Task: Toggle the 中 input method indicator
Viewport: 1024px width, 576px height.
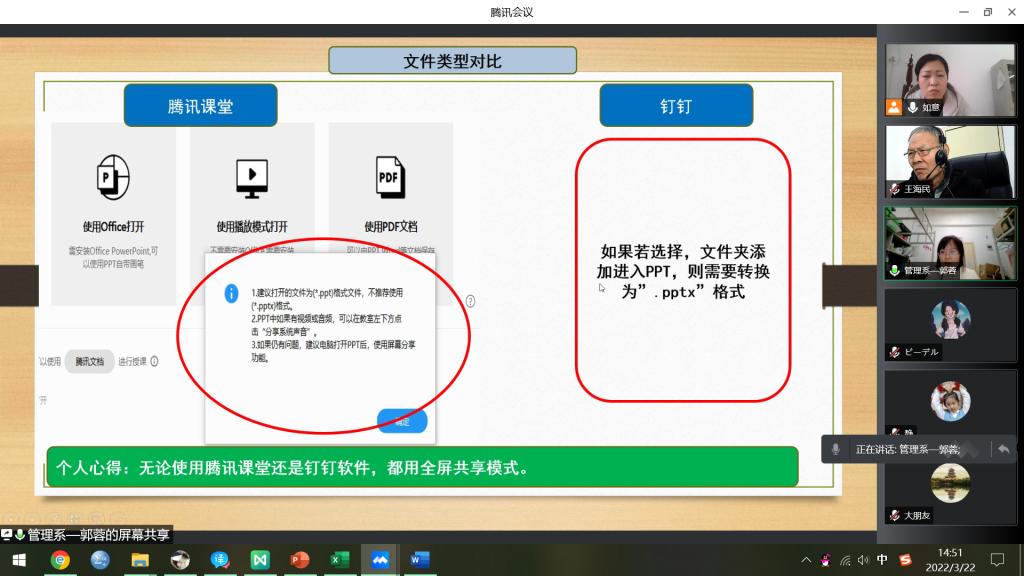Action: (x=882, y=560)
